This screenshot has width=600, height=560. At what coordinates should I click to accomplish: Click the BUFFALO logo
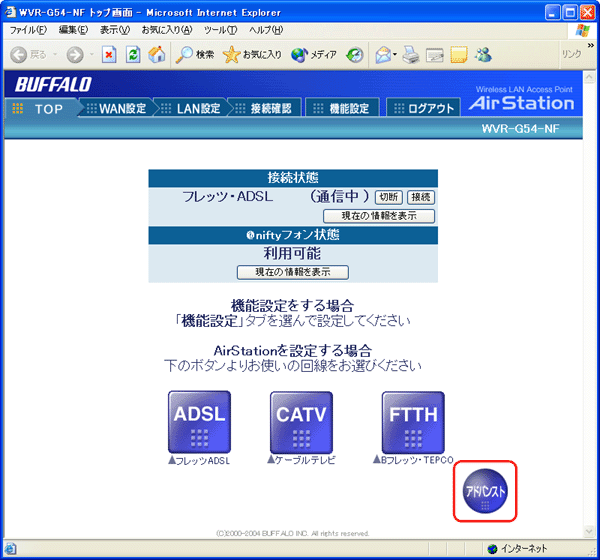(x=53, y=85)
